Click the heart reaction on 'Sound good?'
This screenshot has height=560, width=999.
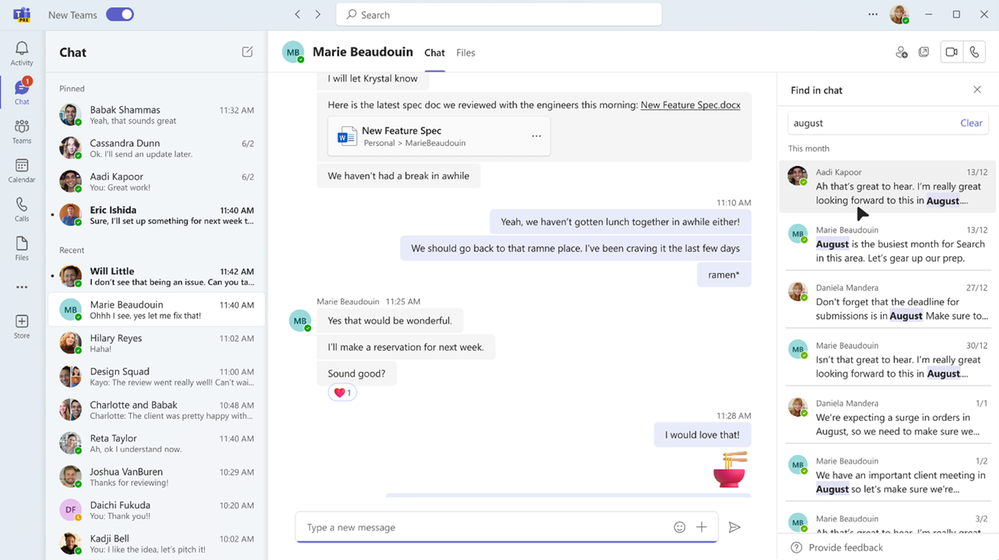point(342,393)
